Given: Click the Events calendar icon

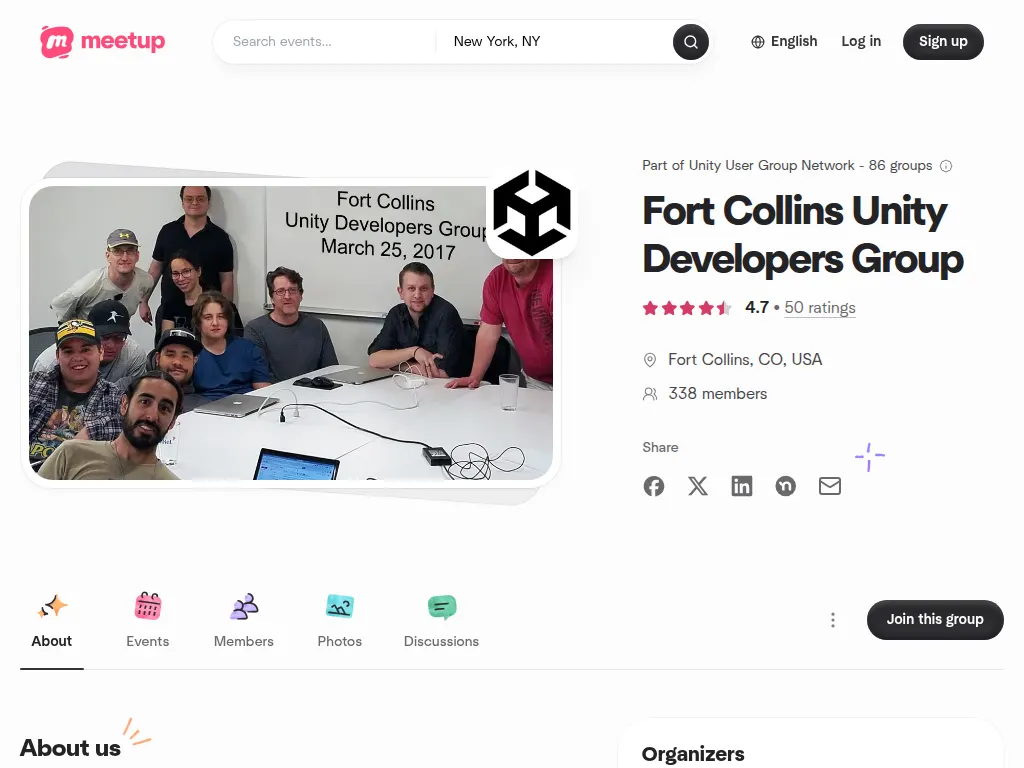Looking at the screenshot, I should [148, 606].
